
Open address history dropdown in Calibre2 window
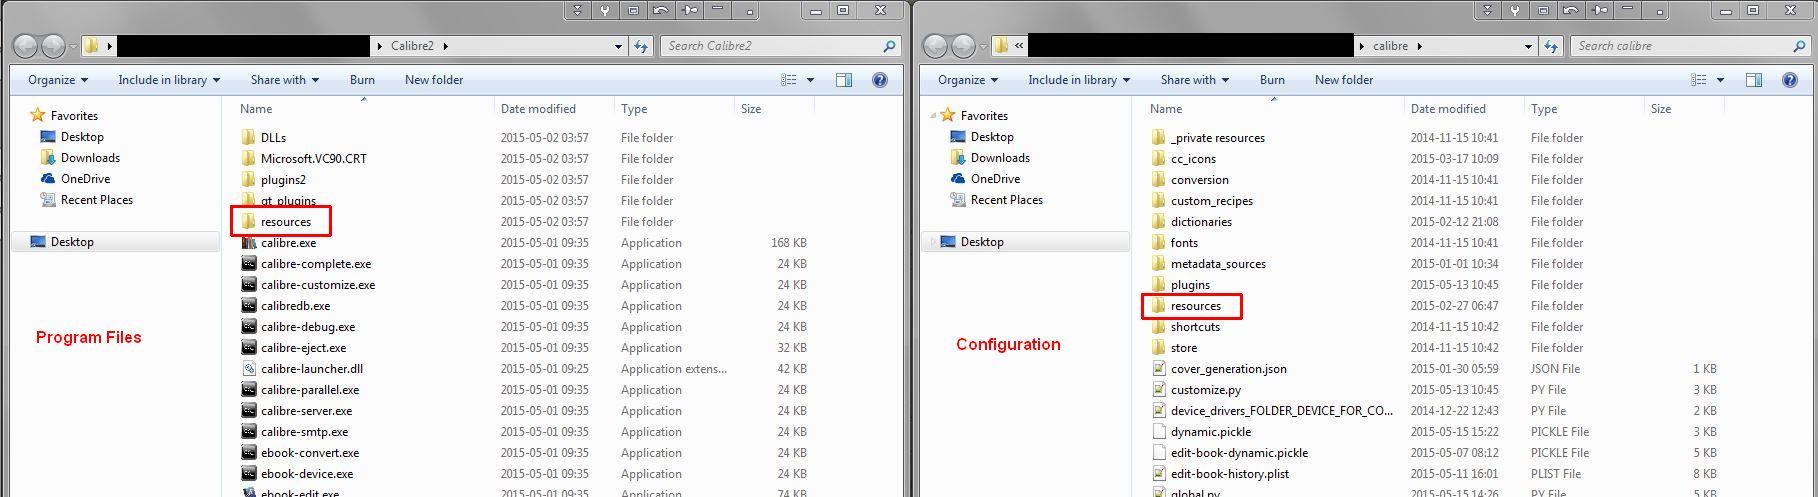(x=619, y=46)
